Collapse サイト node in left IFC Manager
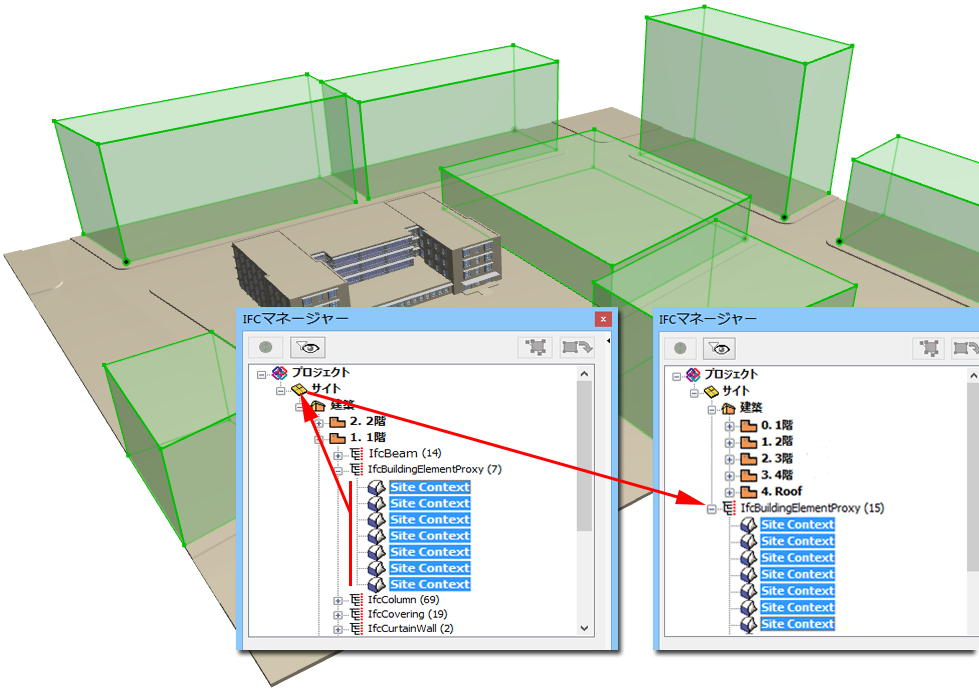The image size is (979, 694). click(280, 391)
